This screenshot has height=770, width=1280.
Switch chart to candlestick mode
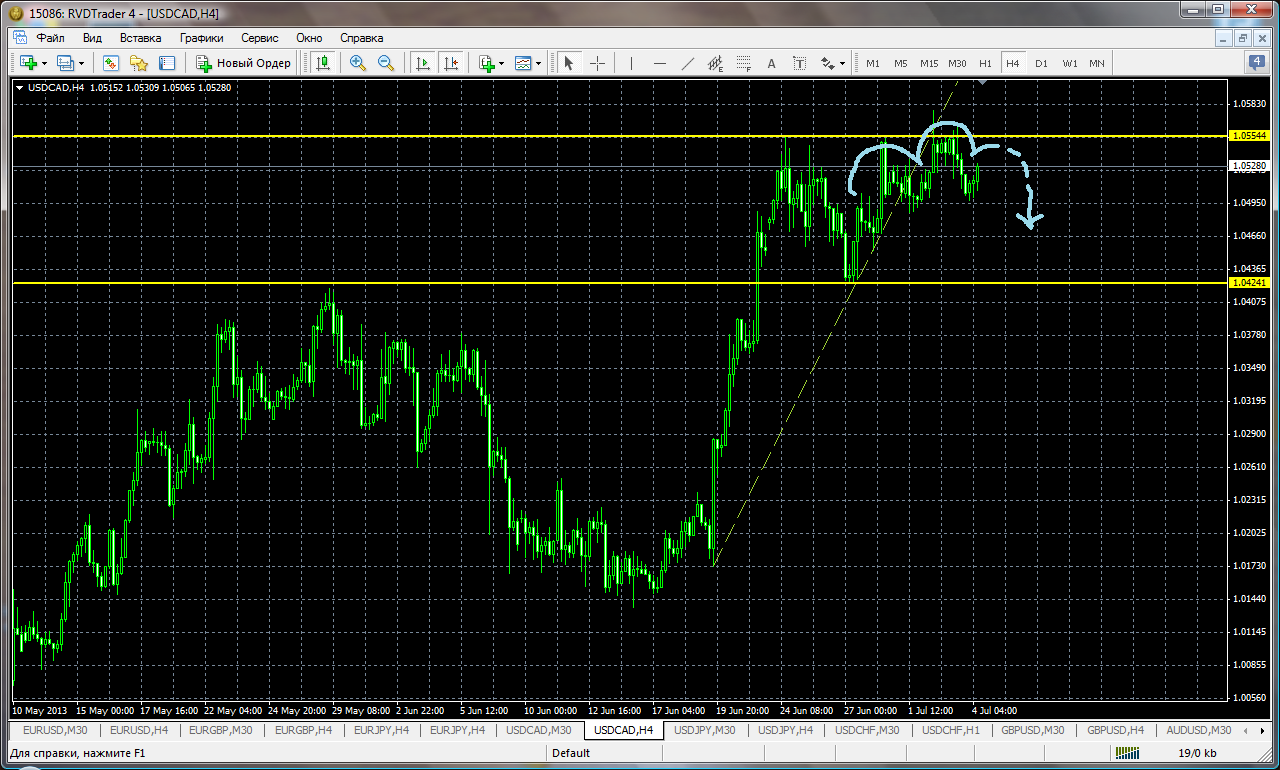click(323, 63)
